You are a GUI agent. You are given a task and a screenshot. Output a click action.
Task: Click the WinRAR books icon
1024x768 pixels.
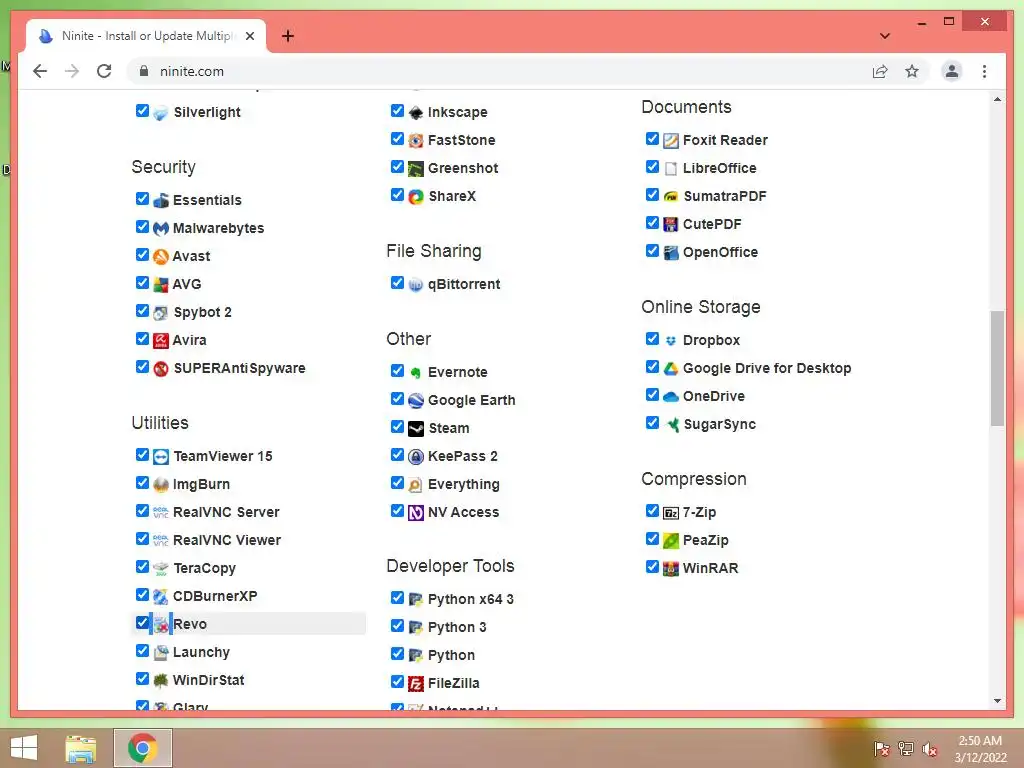coord(671,568)
